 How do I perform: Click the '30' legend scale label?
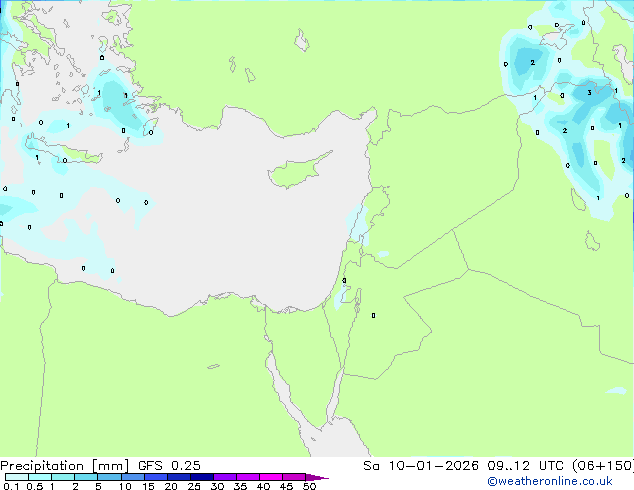(217, 486)
